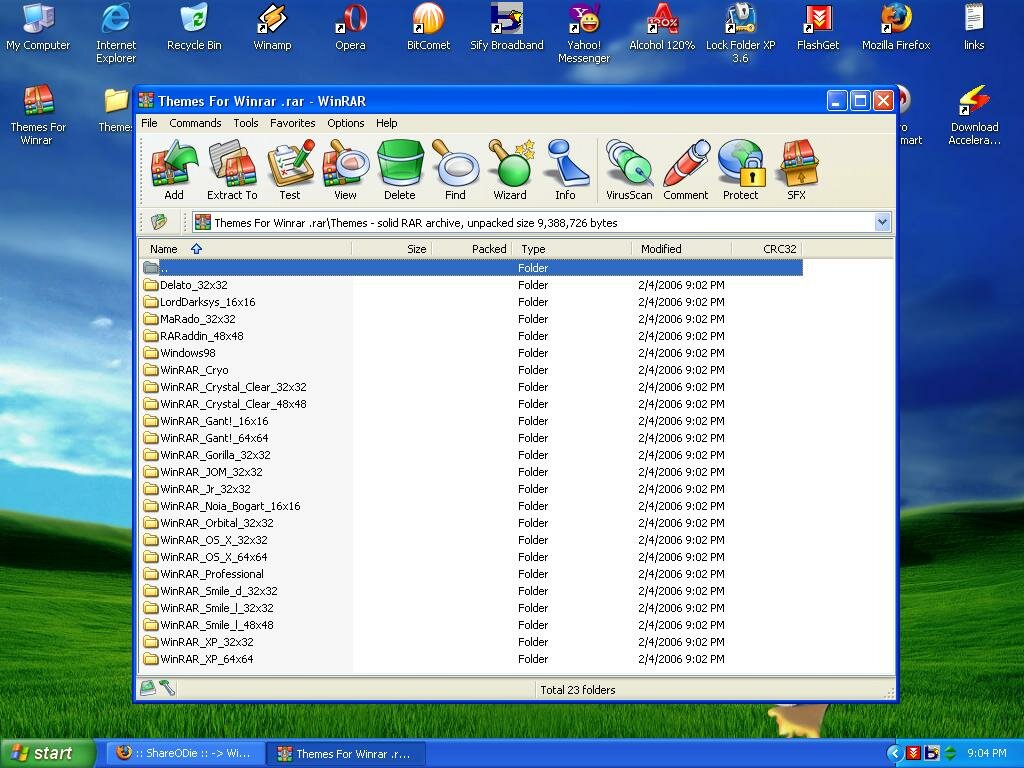Open the Commands menu
The height and width of the screenshot is (768, 1024).
[x=195, y=123]
